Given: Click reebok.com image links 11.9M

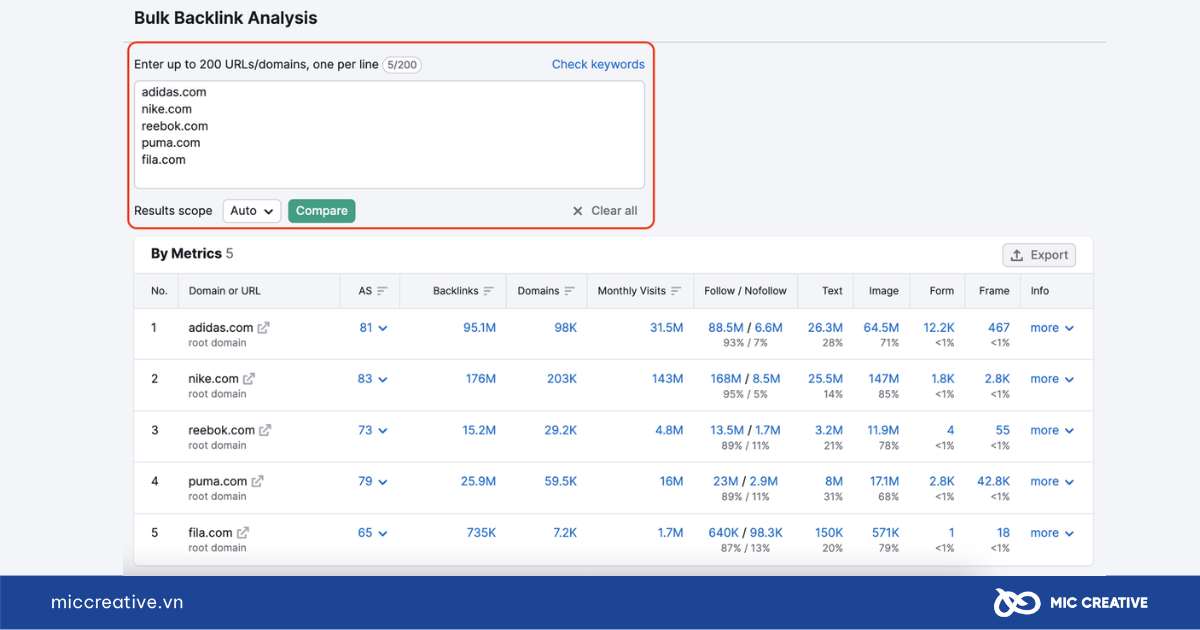Looking at the screenshot, I should [883, 430].
